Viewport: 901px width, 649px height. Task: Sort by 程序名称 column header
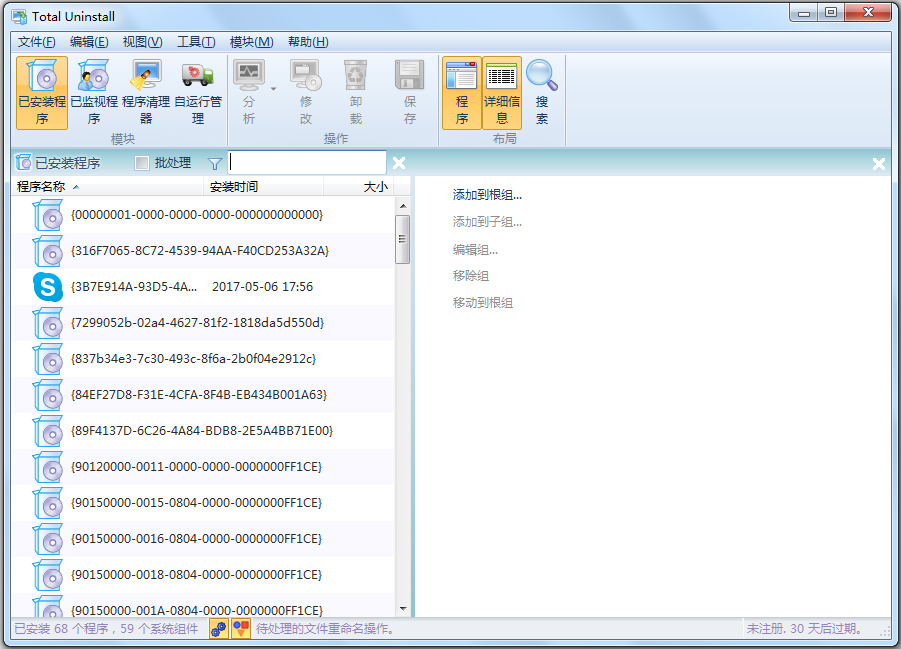(107, 187)
